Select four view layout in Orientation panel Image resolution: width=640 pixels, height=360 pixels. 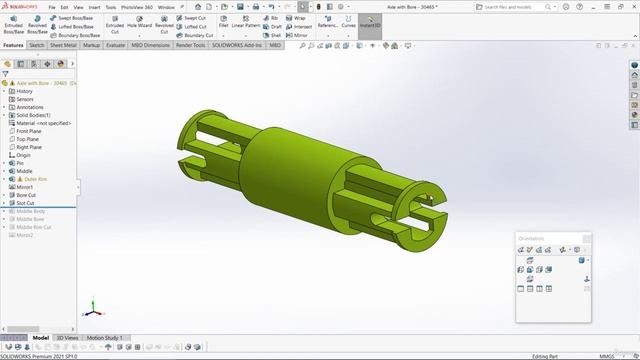click(x=549, y=289)
